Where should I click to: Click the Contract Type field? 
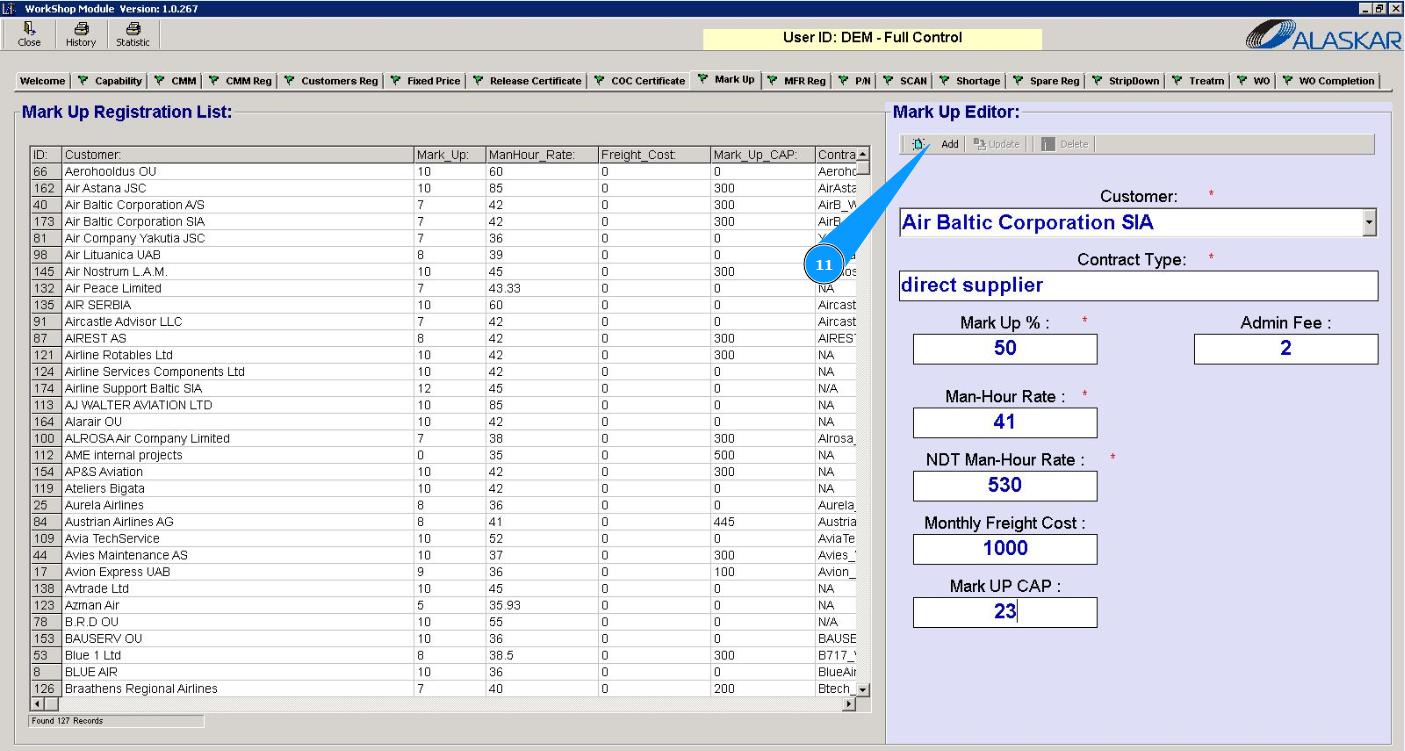[1138, 285]
